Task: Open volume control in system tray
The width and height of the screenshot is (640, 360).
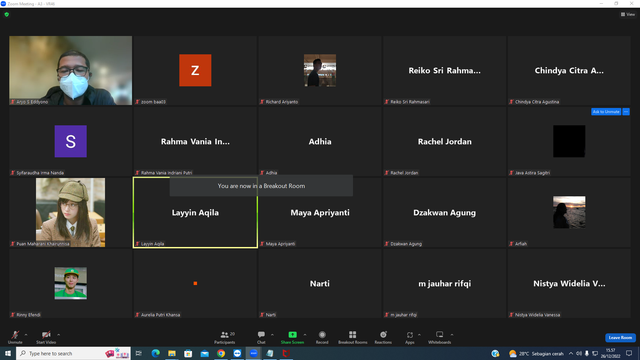Action: point(579,353)
